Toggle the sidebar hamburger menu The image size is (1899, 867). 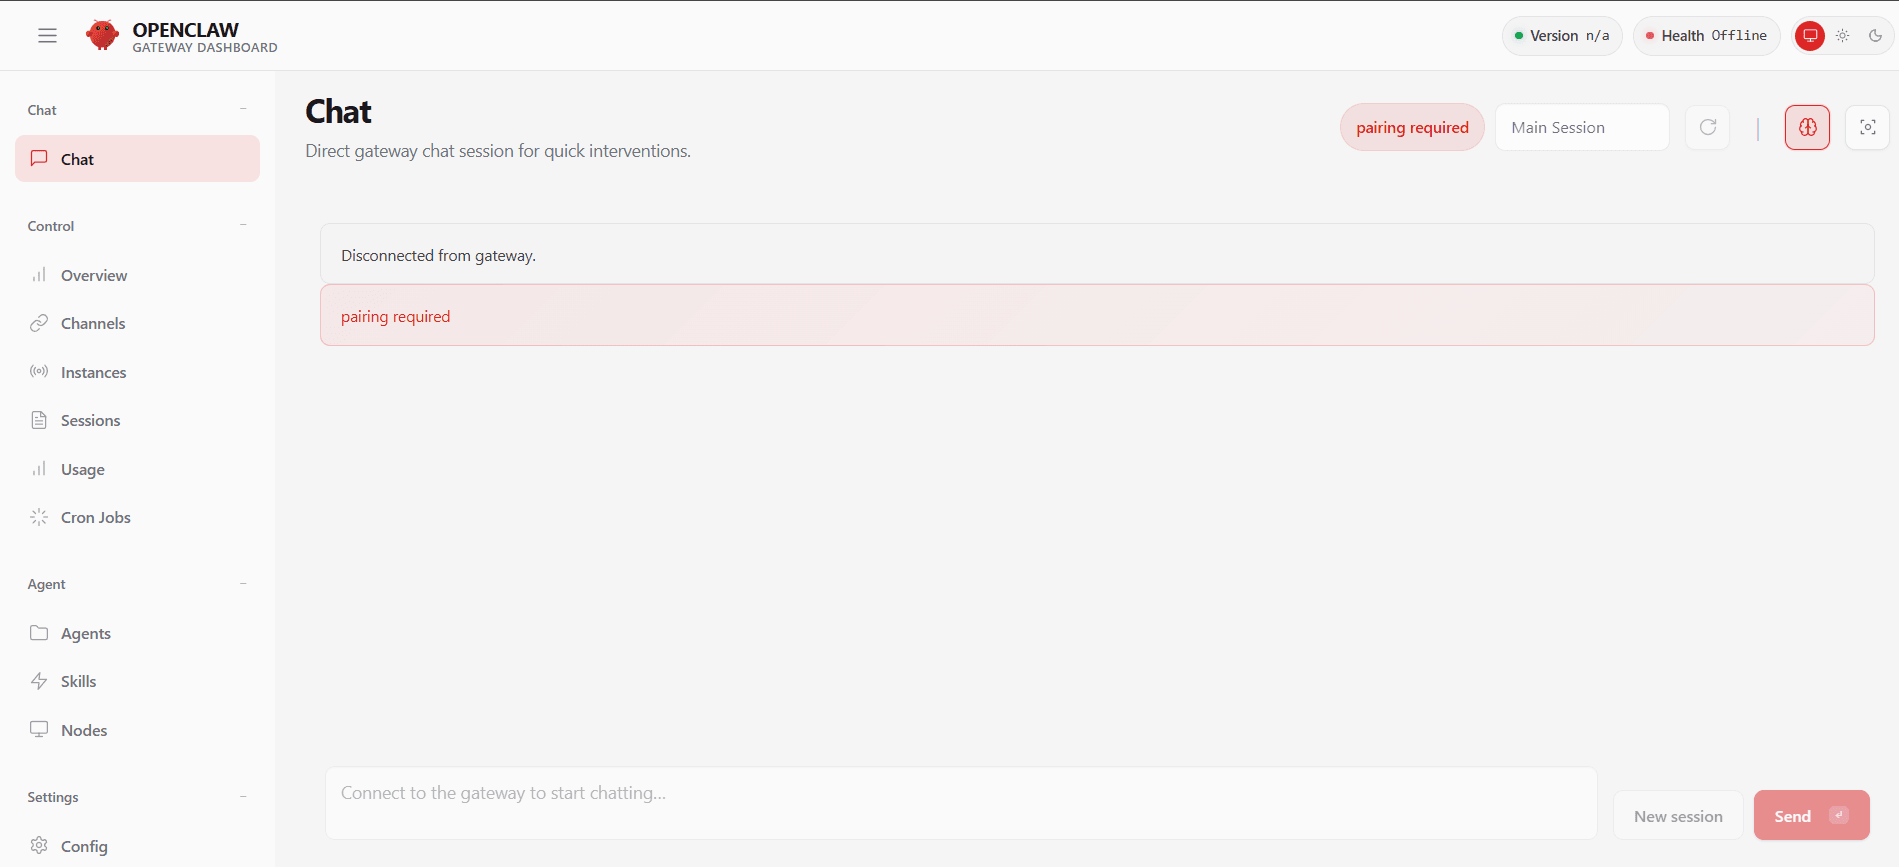[x=47, y=36]
